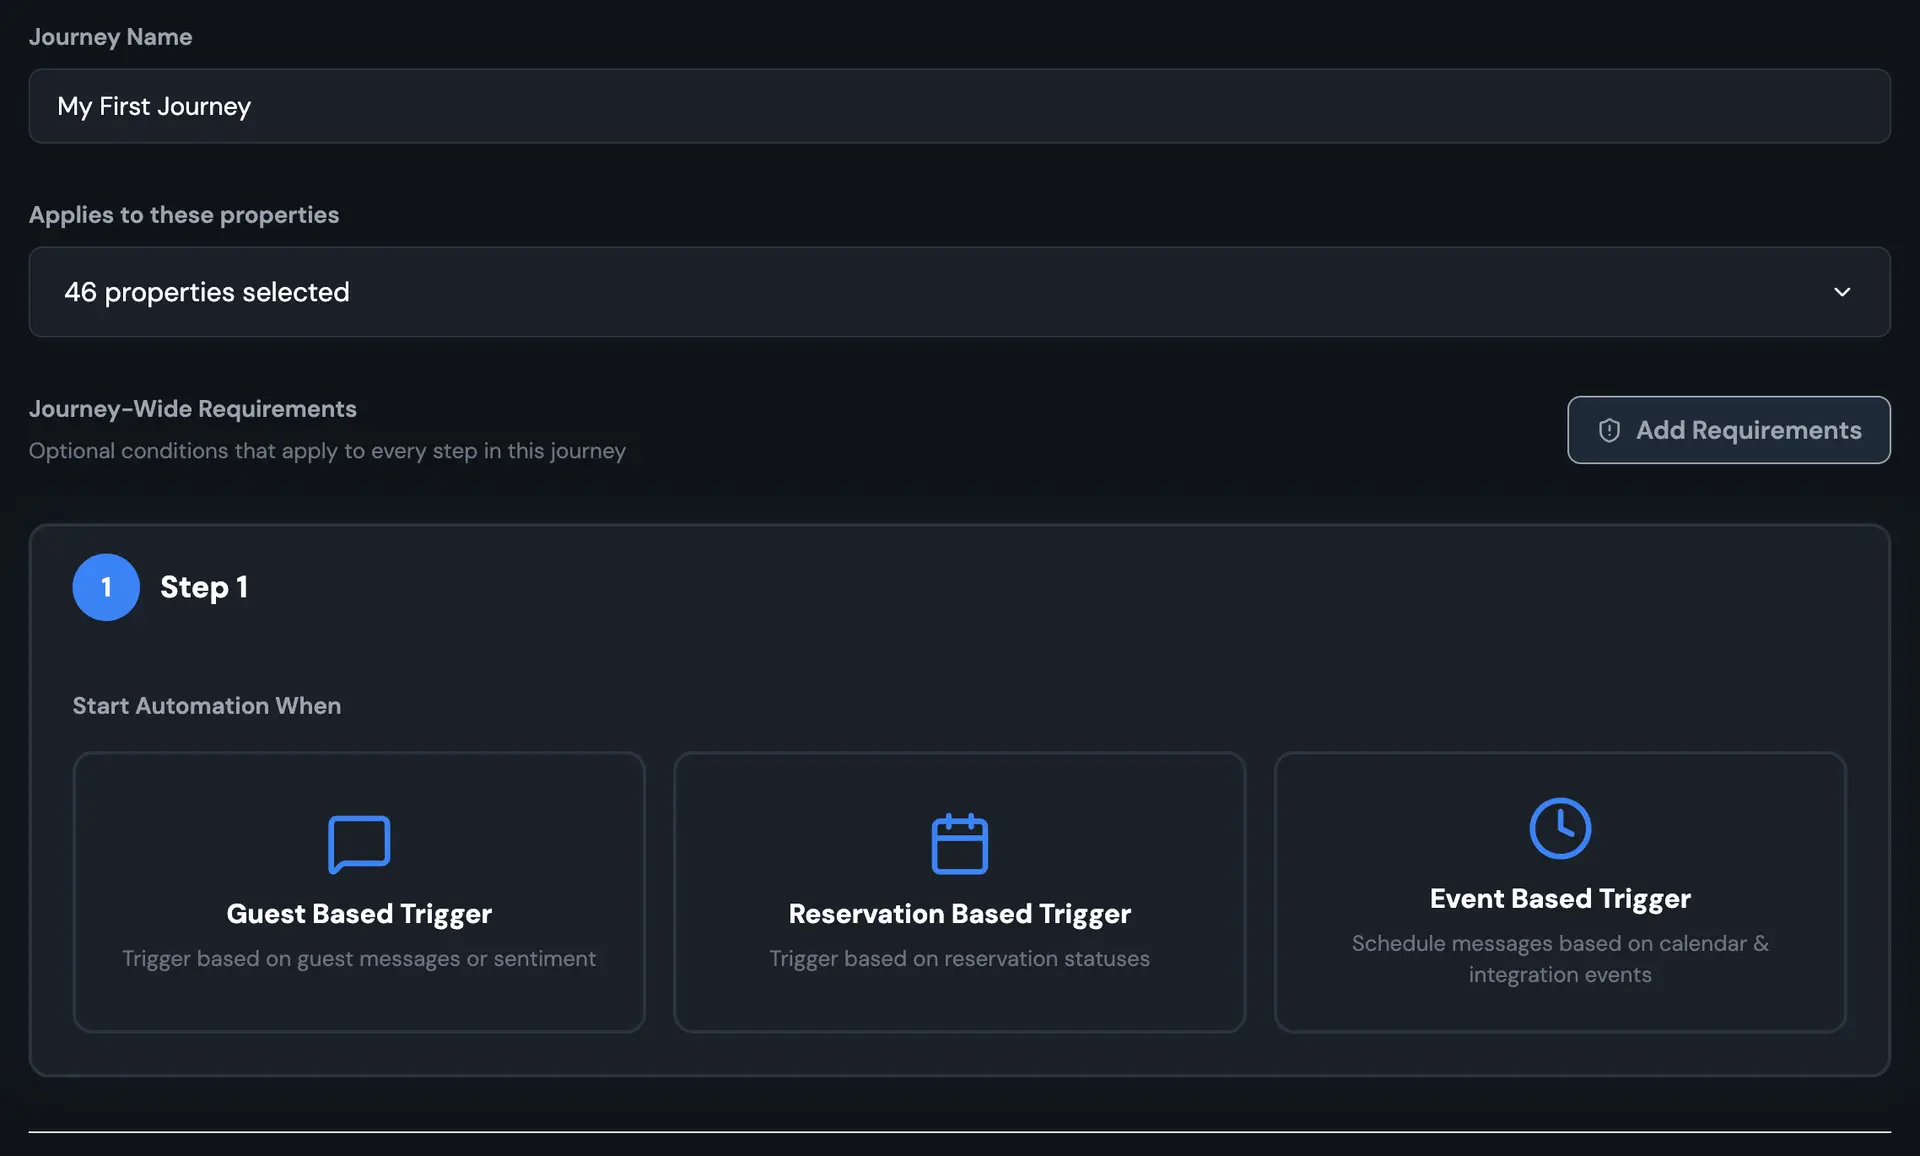Screen dimensions: 1920x1156
Task: Click the Journey Name label
Action: pyautogui.click(x=110, y=37)
